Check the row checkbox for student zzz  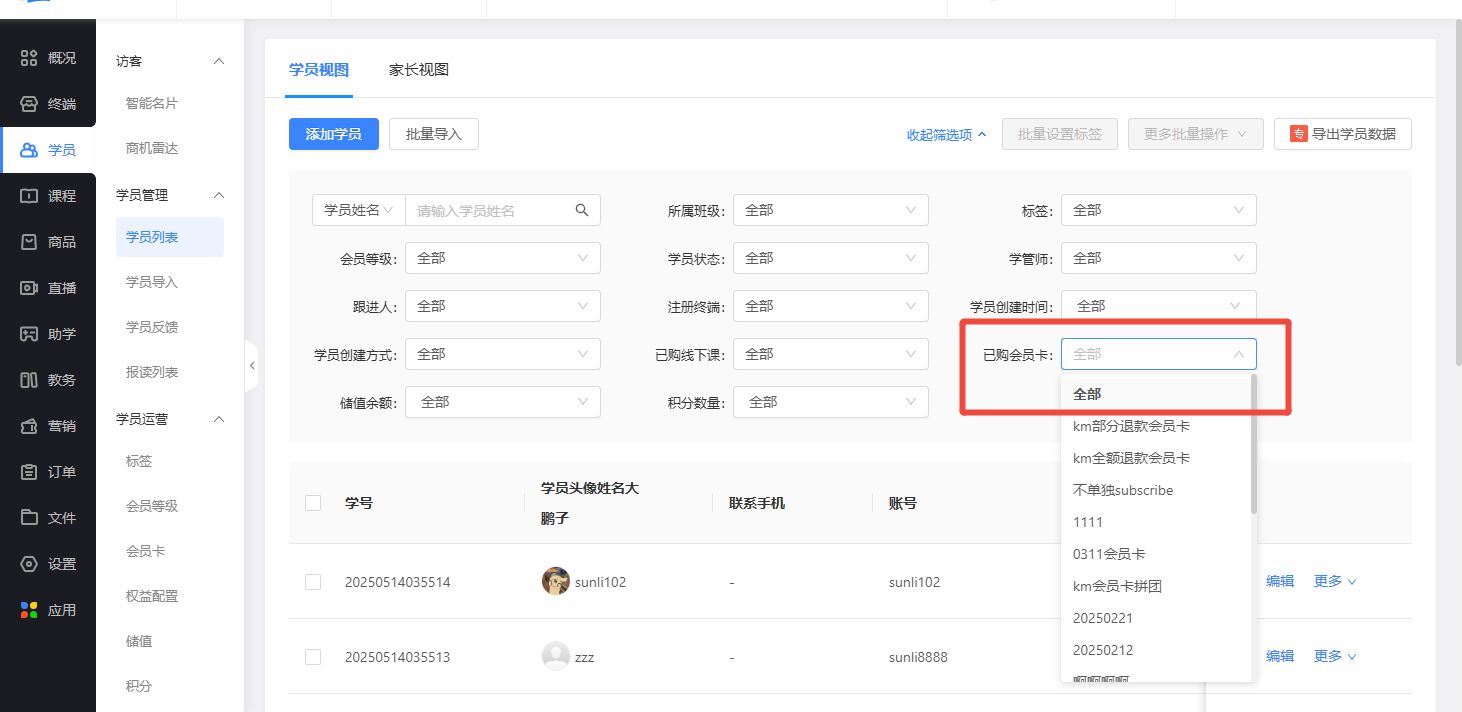click(x=313, y=657)
